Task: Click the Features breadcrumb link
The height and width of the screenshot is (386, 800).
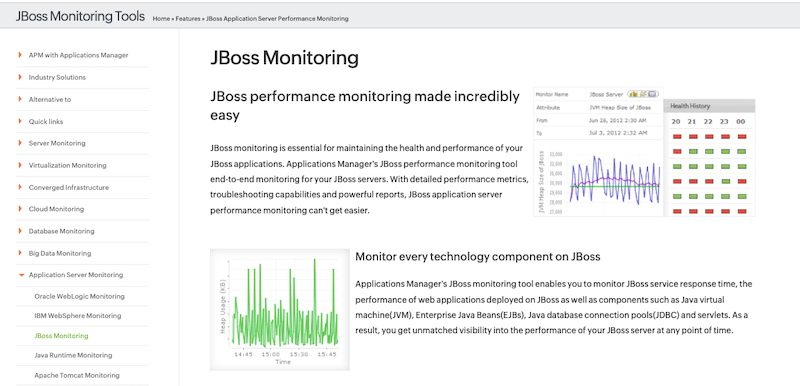Action: pyautogui.click(x=188, y=18)
